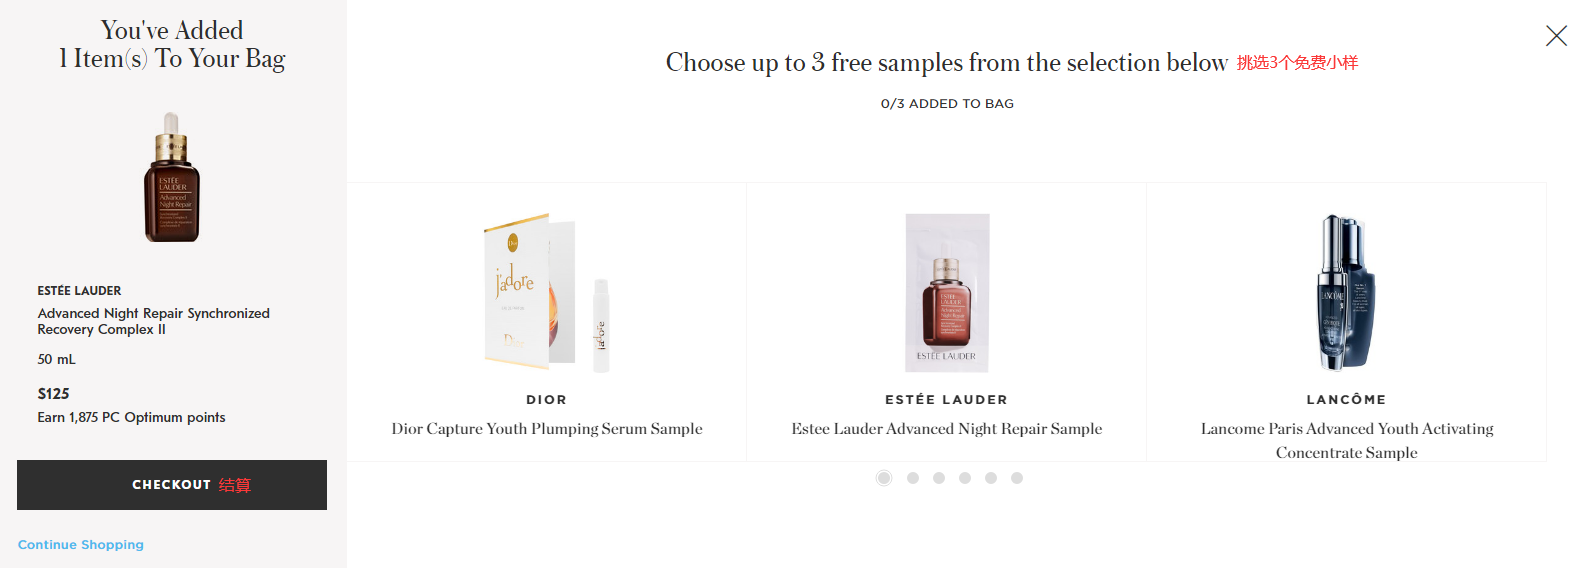Select the Dior J'adore sample image
The image size is (1588, 568).
point(546,293)
